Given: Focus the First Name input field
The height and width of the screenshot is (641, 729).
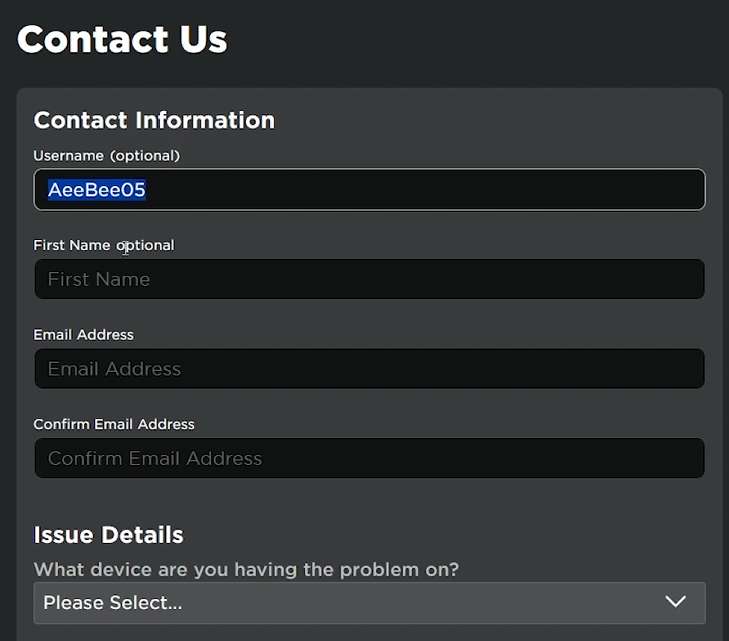Looking at the screenshot, I should (369, 279).
